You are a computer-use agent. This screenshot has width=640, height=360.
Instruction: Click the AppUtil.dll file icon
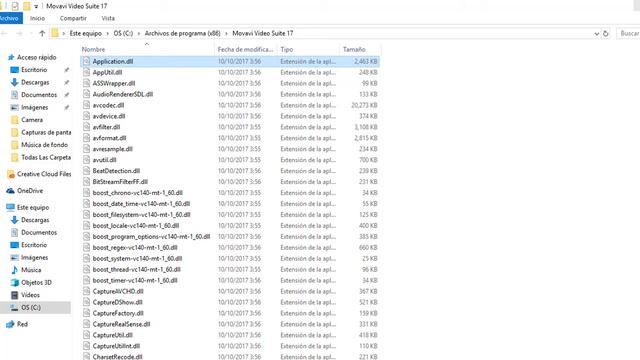(x=86, y=72)
